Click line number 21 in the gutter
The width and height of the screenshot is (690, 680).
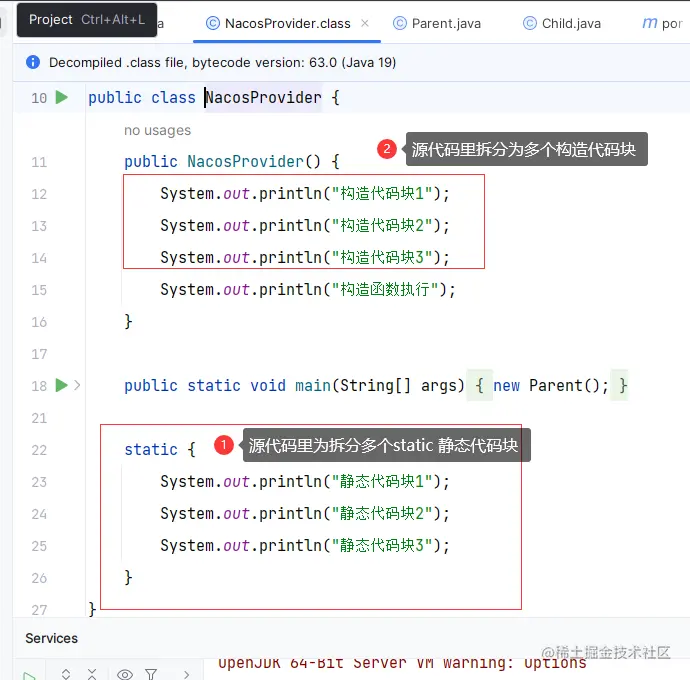39,418
